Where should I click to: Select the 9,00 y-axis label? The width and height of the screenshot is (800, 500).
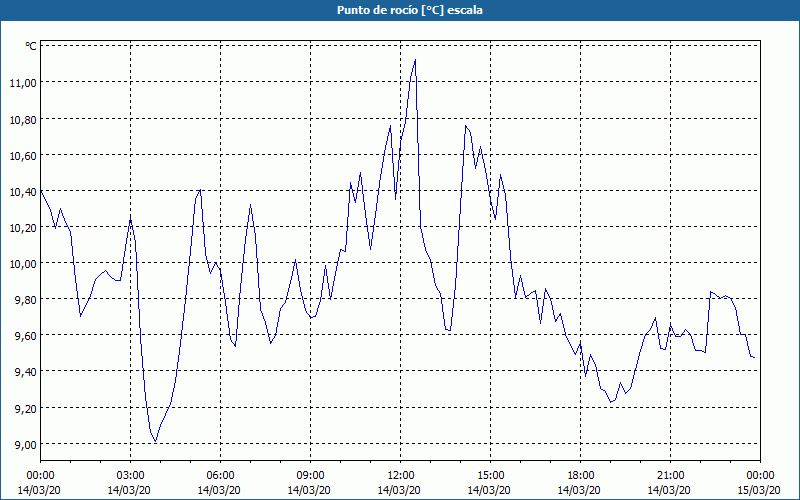tap(27, 444)
